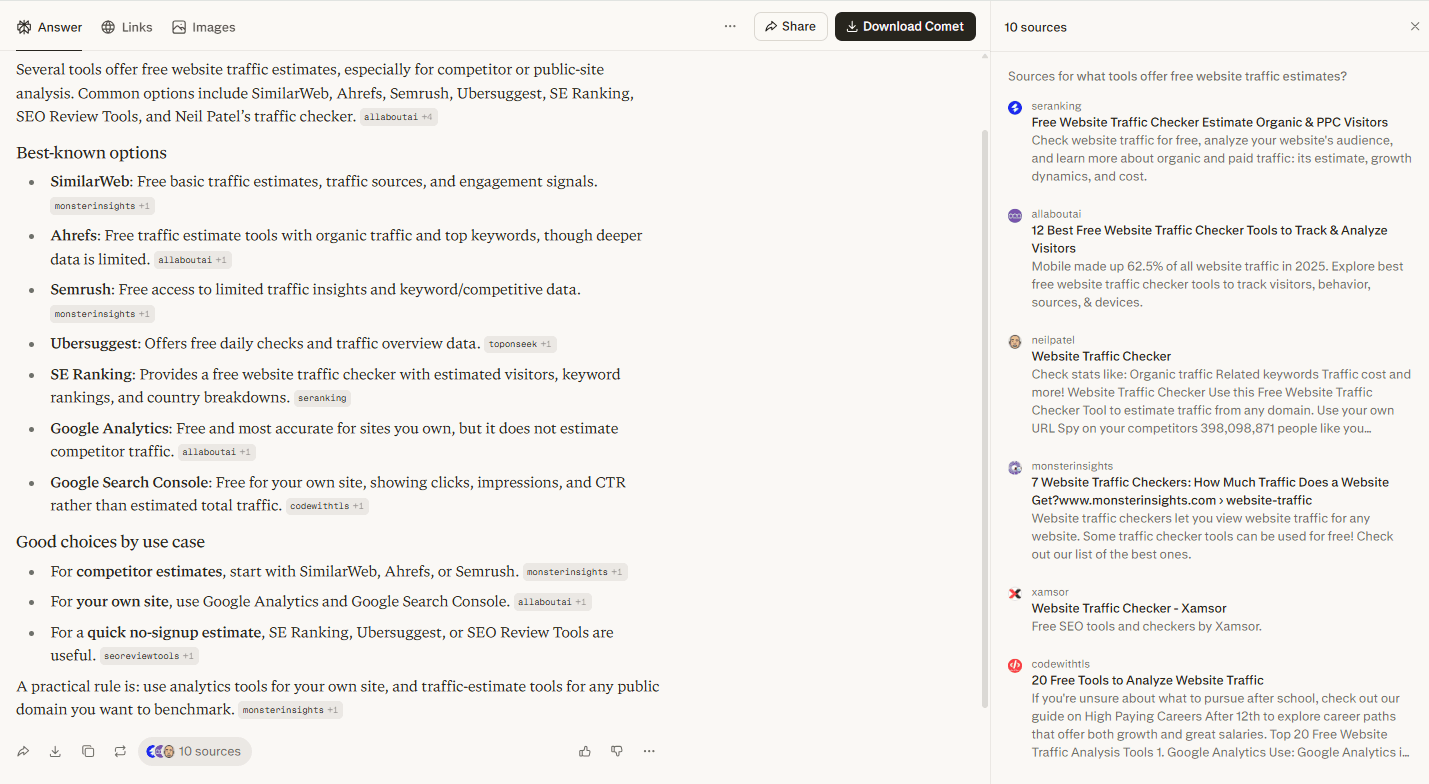Open 'Free Website Traffic Checker Estimate Organic & PPC Visitors' link
This screenshot has width=1429, height=784.
[x=1210, y=122]
